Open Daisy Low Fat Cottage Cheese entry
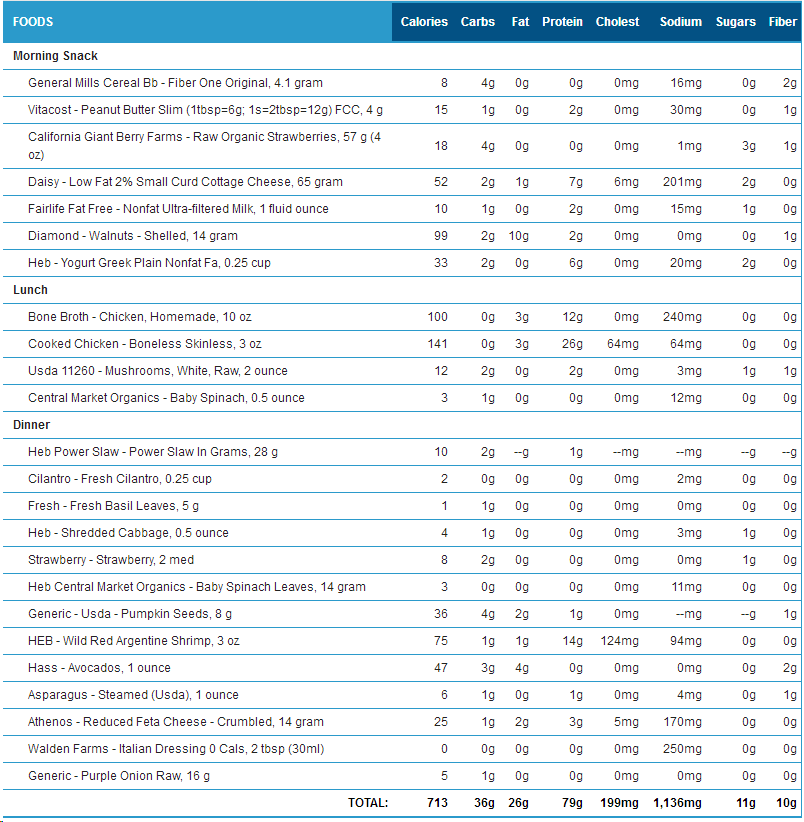804x822 pixels. (185, 182)
